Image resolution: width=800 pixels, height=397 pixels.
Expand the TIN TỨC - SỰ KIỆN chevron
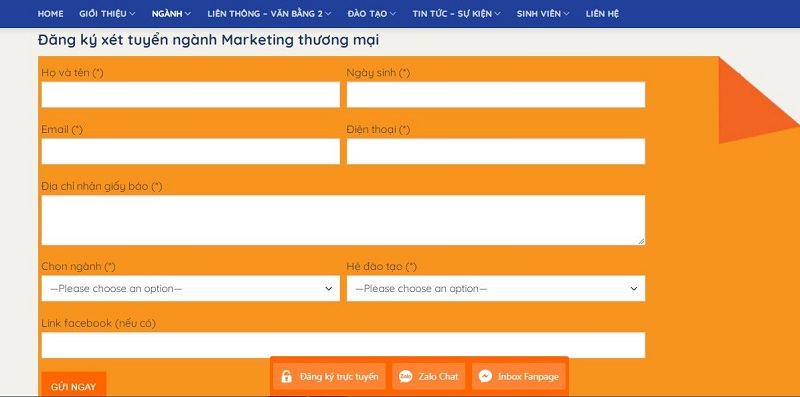click(497, 14)
